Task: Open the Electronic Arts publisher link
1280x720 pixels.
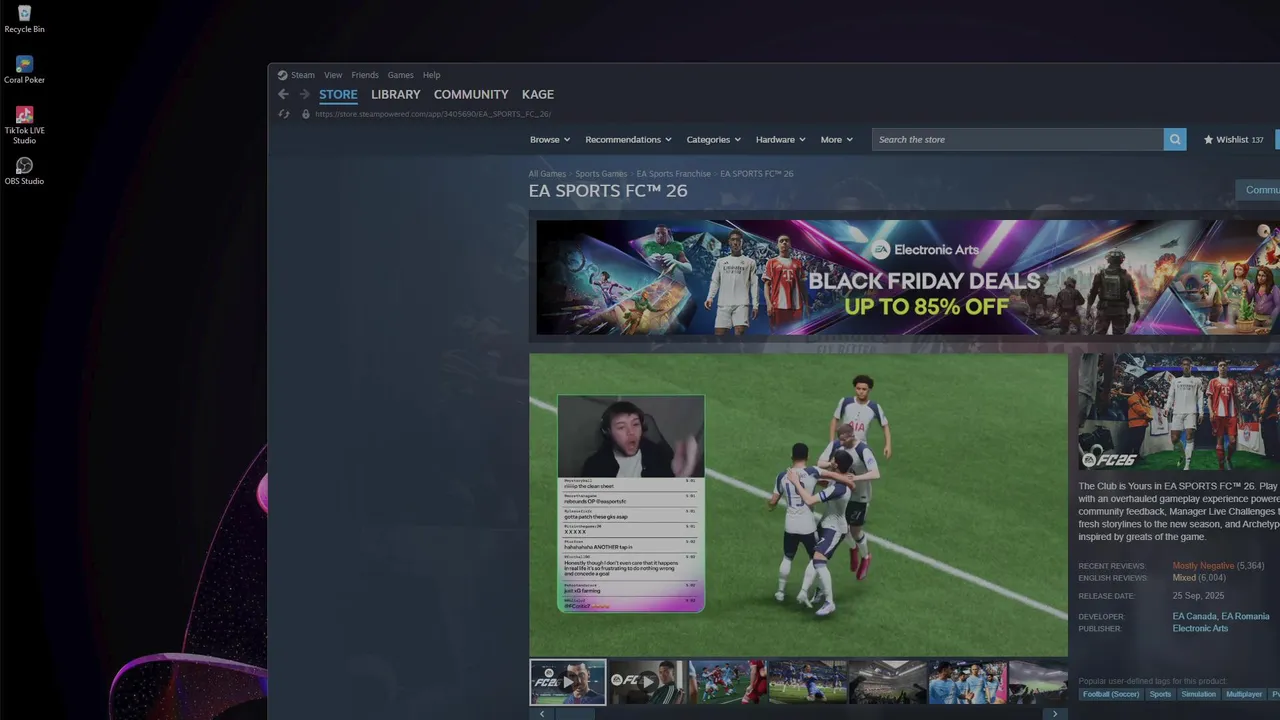Action: [1200, 628]
